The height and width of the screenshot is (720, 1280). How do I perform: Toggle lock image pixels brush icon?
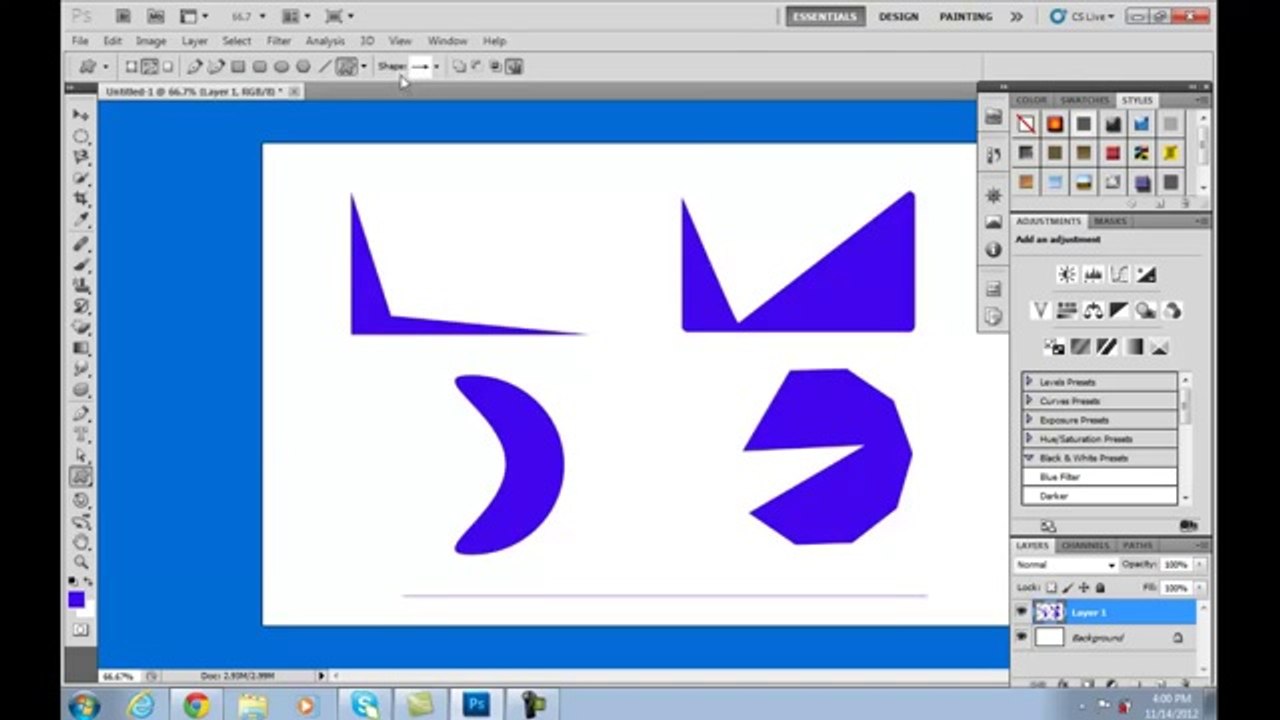pos(1068,588)
